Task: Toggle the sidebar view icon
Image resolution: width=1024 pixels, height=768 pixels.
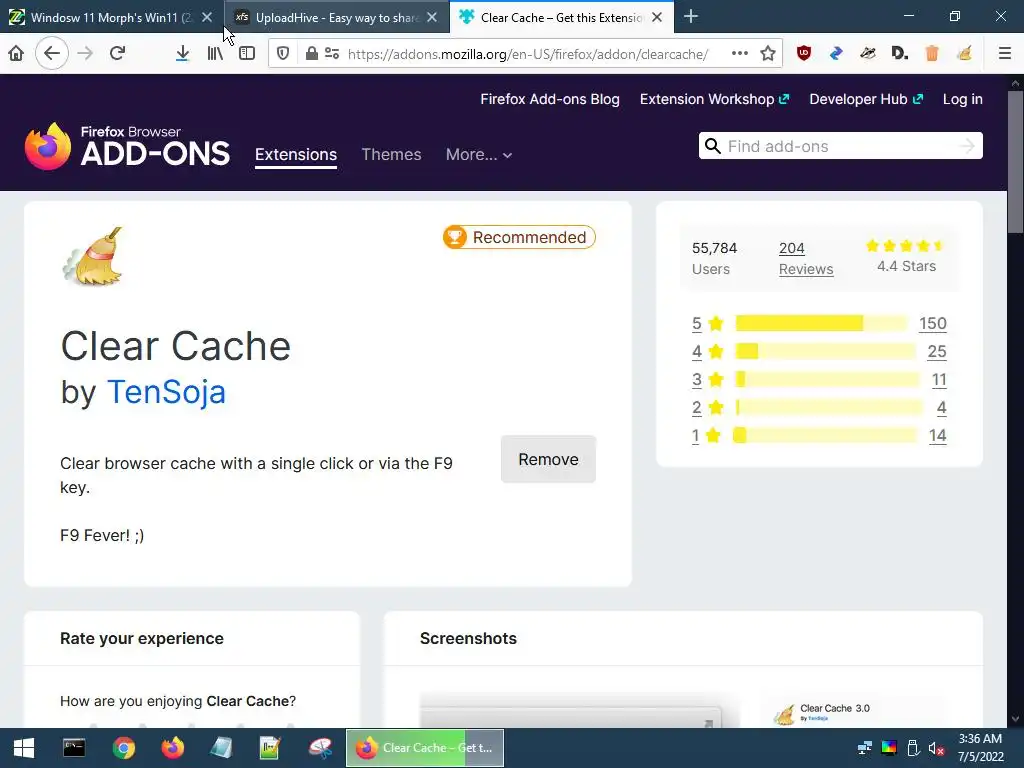Action: pyautogui.click(x=247, y=54)
